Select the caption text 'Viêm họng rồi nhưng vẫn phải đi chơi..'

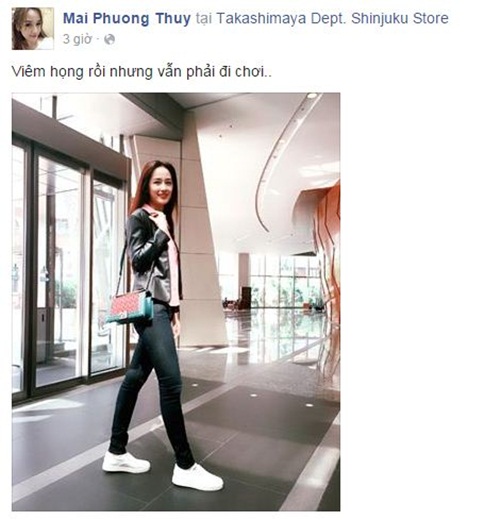[x=142, y=72]
